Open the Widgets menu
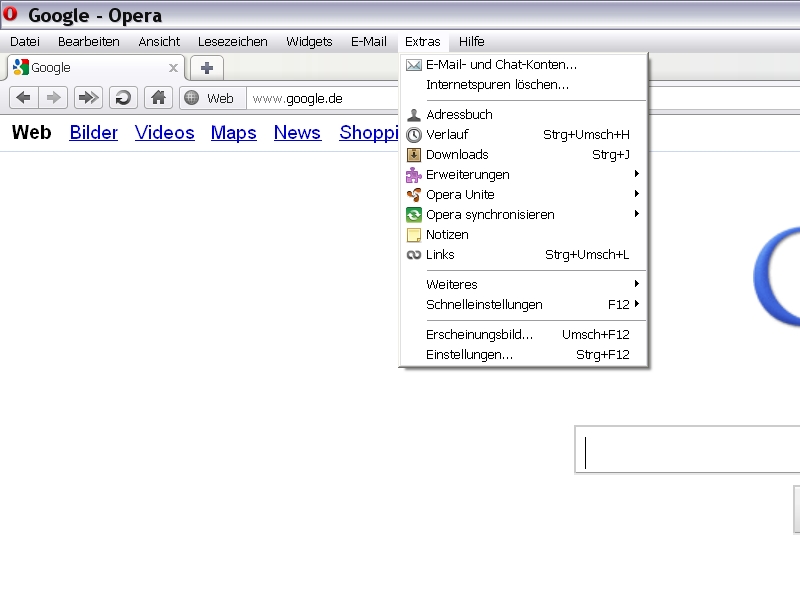 tap(309, 41)
